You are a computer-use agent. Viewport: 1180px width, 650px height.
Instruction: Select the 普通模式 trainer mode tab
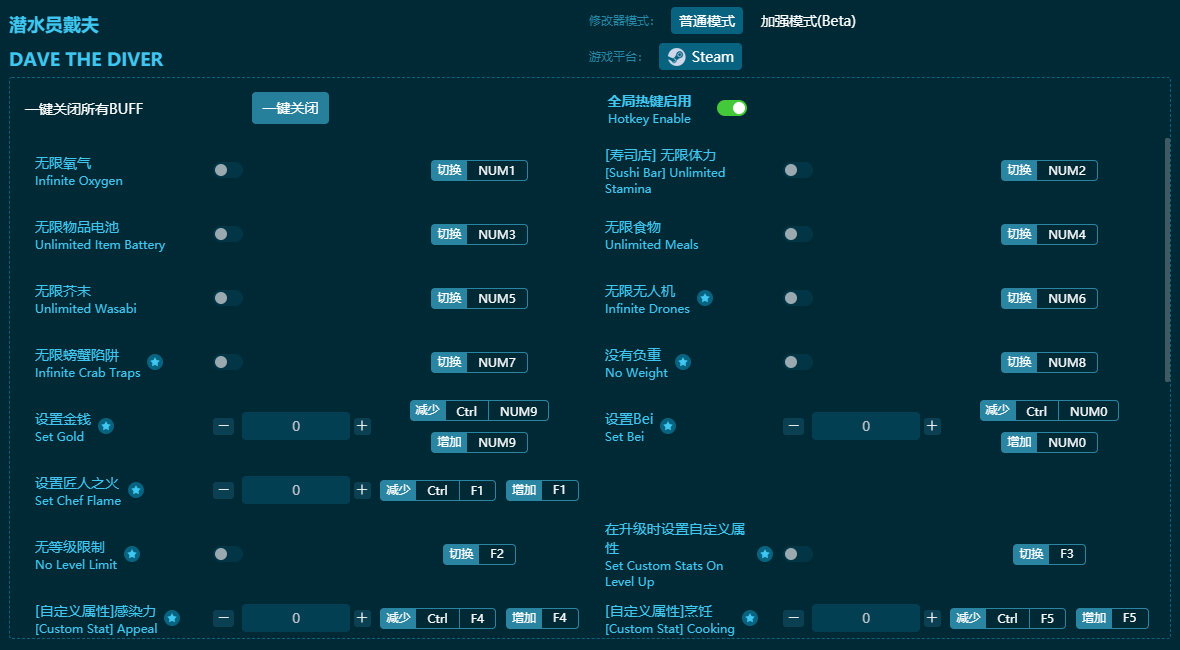[x=707, y=21]
